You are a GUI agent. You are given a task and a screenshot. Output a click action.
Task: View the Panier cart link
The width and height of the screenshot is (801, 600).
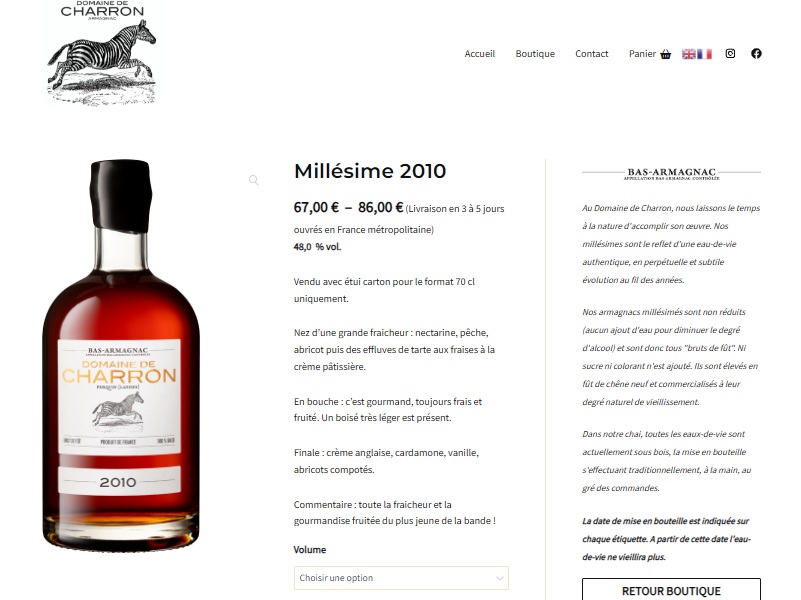click(642, 54)
